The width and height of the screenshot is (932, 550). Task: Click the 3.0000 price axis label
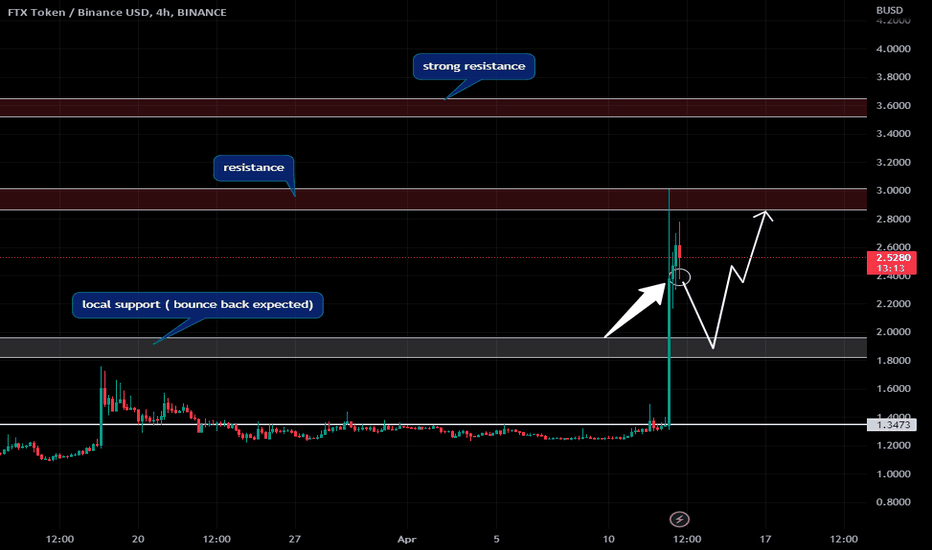coord(893,190)
